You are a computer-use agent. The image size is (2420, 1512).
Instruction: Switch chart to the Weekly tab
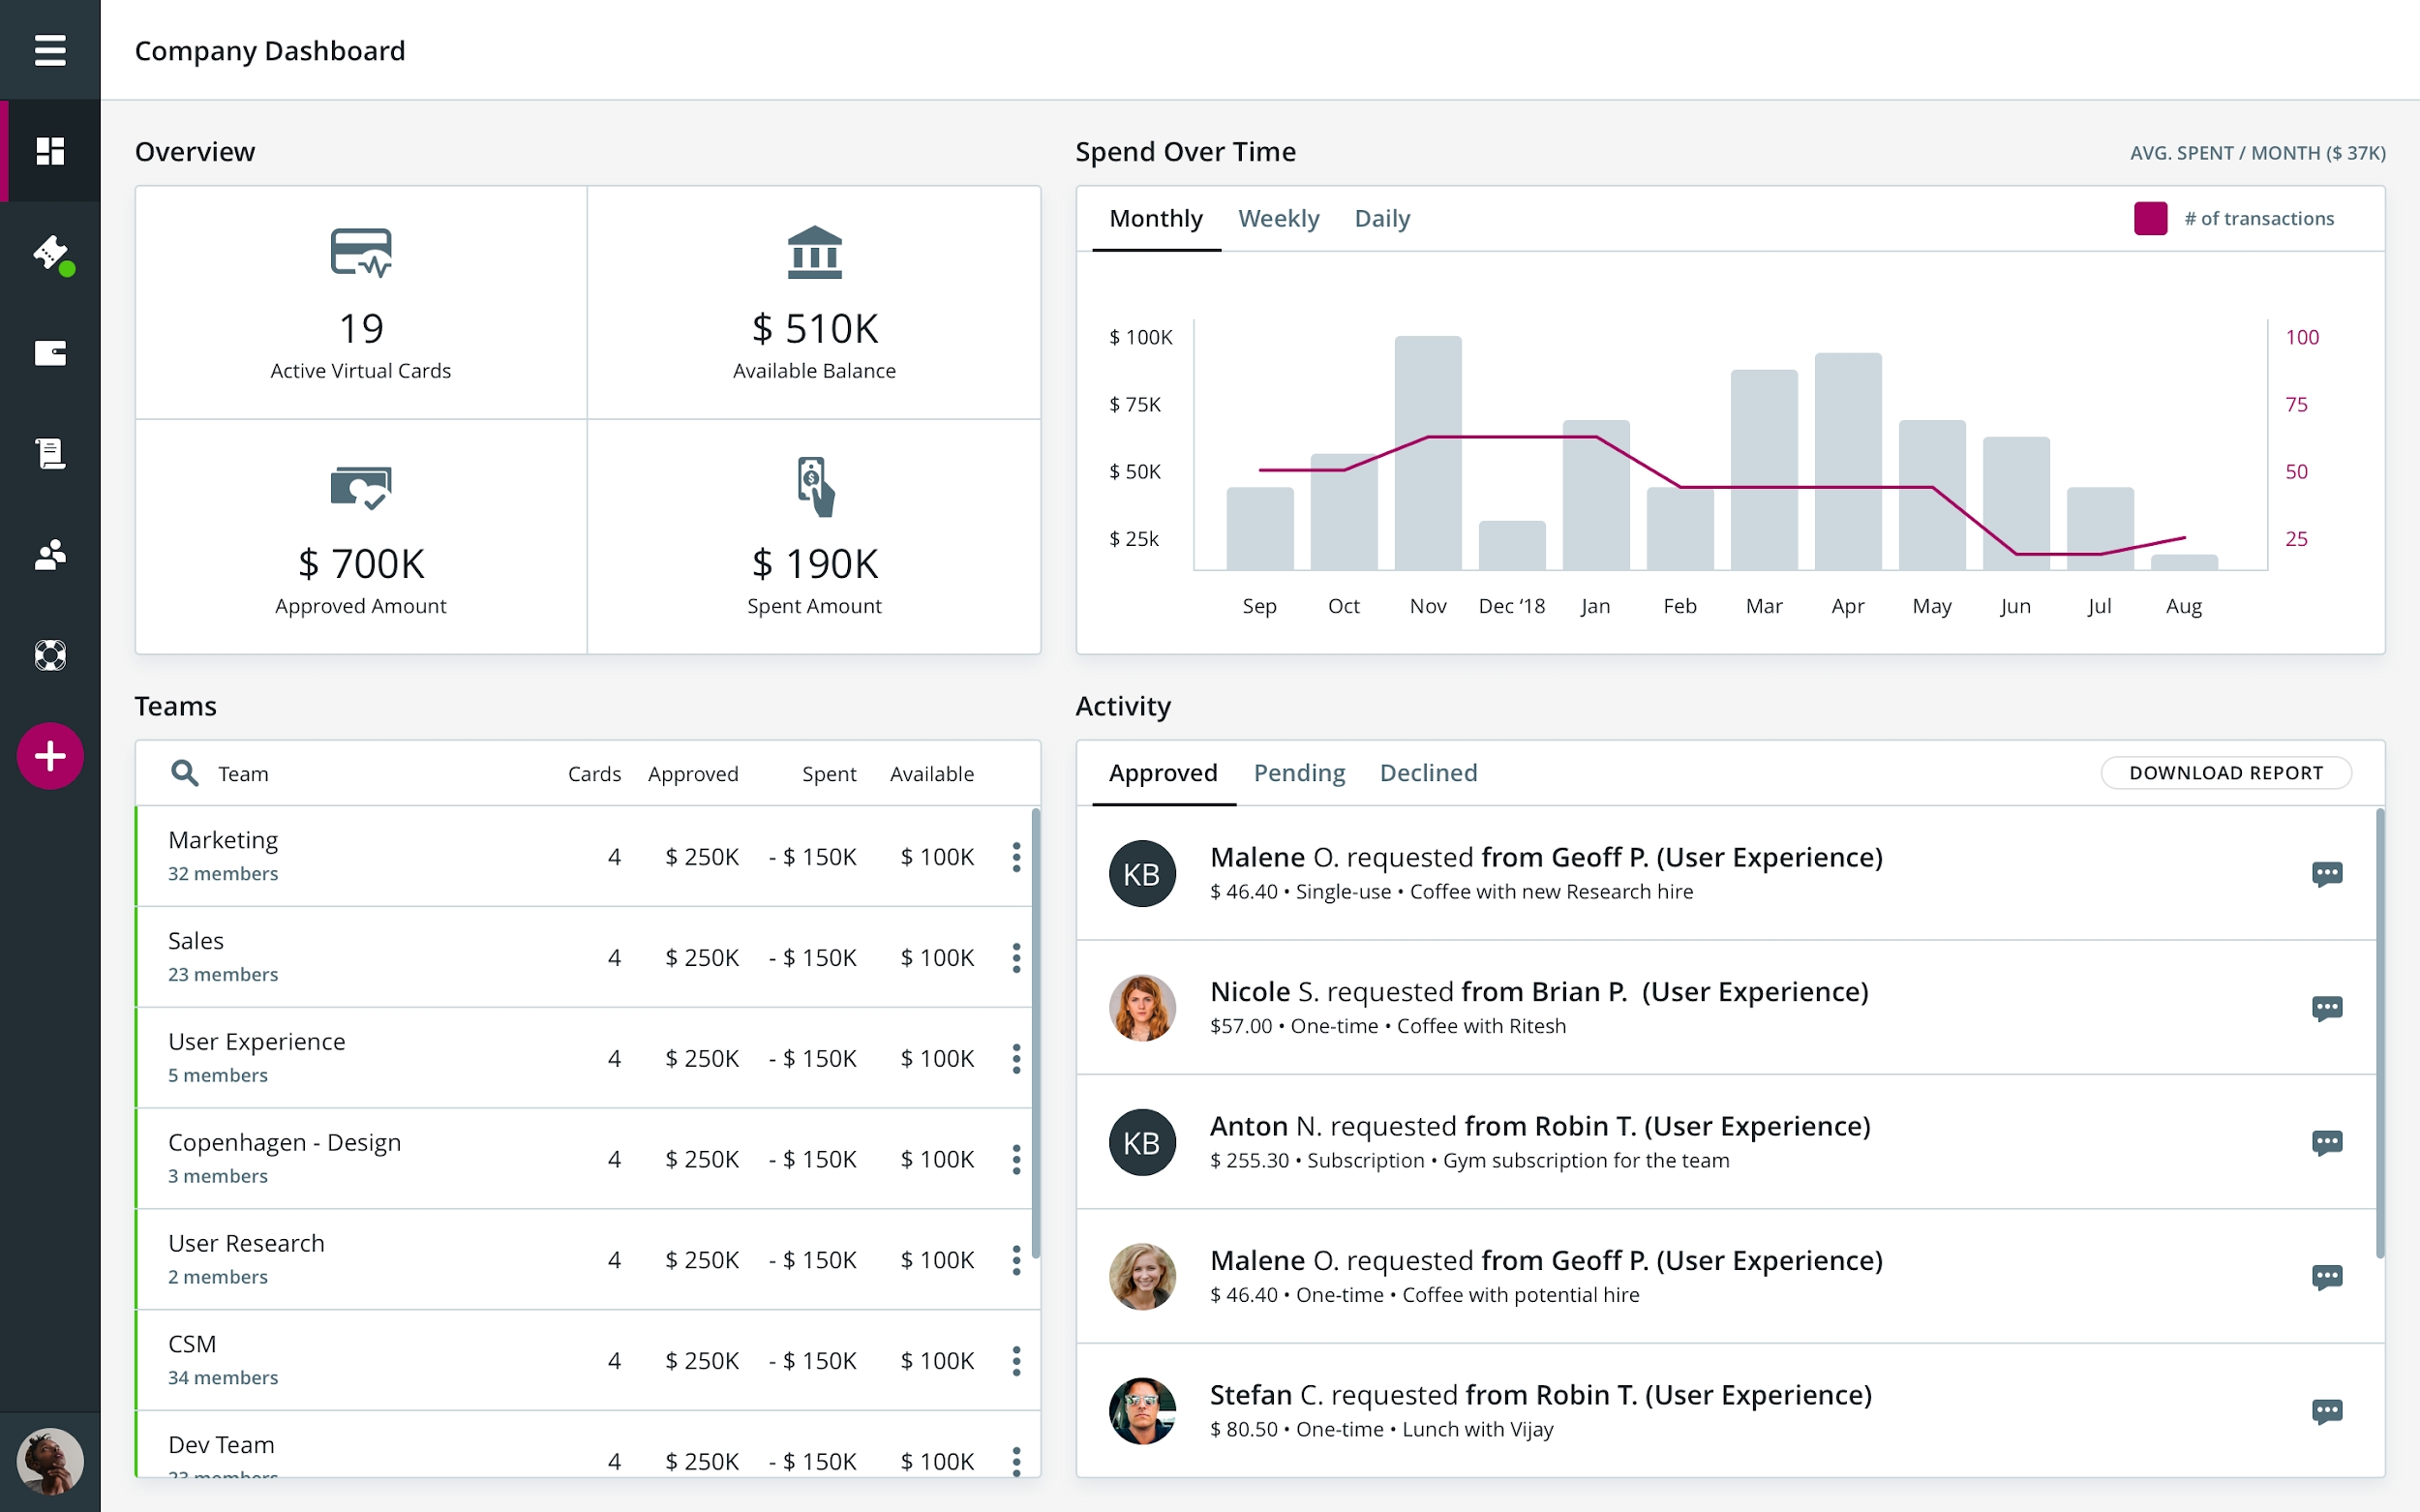1278,218
